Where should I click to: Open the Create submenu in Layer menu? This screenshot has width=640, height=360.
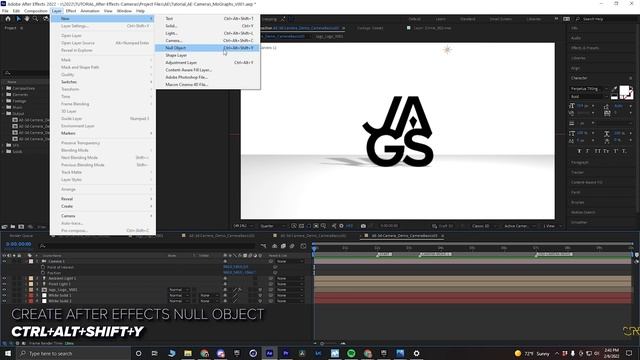103,206
